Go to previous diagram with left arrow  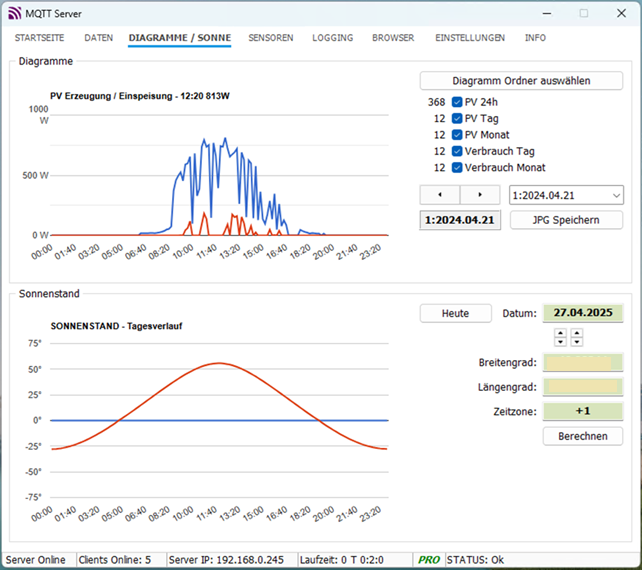440,195
